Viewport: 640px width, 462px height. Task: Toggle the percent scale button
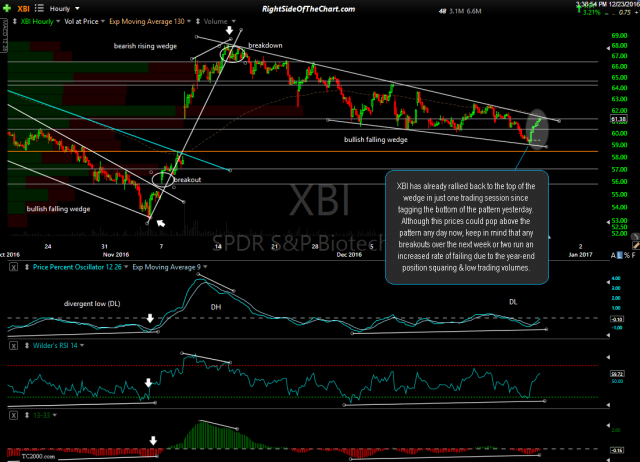627,255
